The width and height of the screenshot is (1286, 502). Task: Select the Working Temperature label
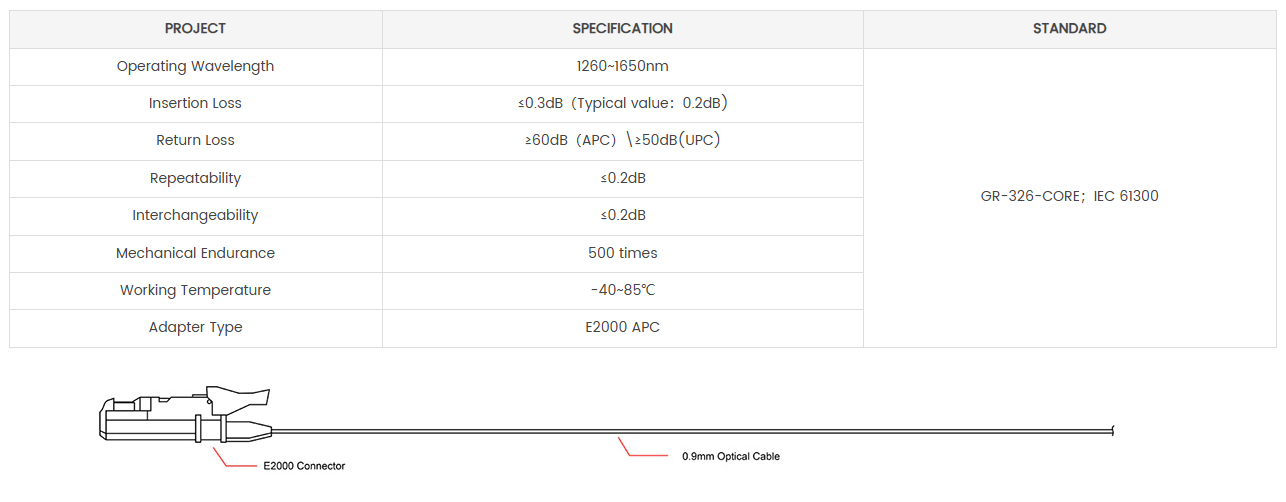[196, 290]
